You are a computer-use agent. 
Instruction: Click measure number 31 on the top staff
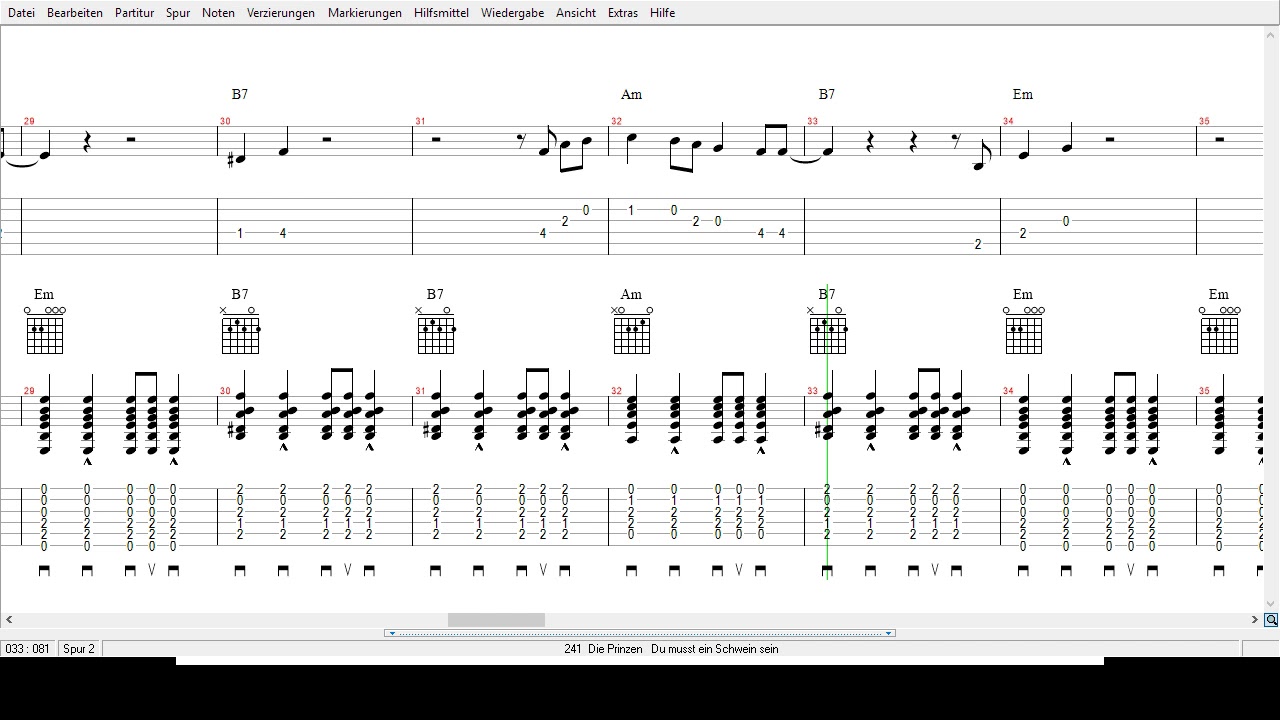[420, 122]
